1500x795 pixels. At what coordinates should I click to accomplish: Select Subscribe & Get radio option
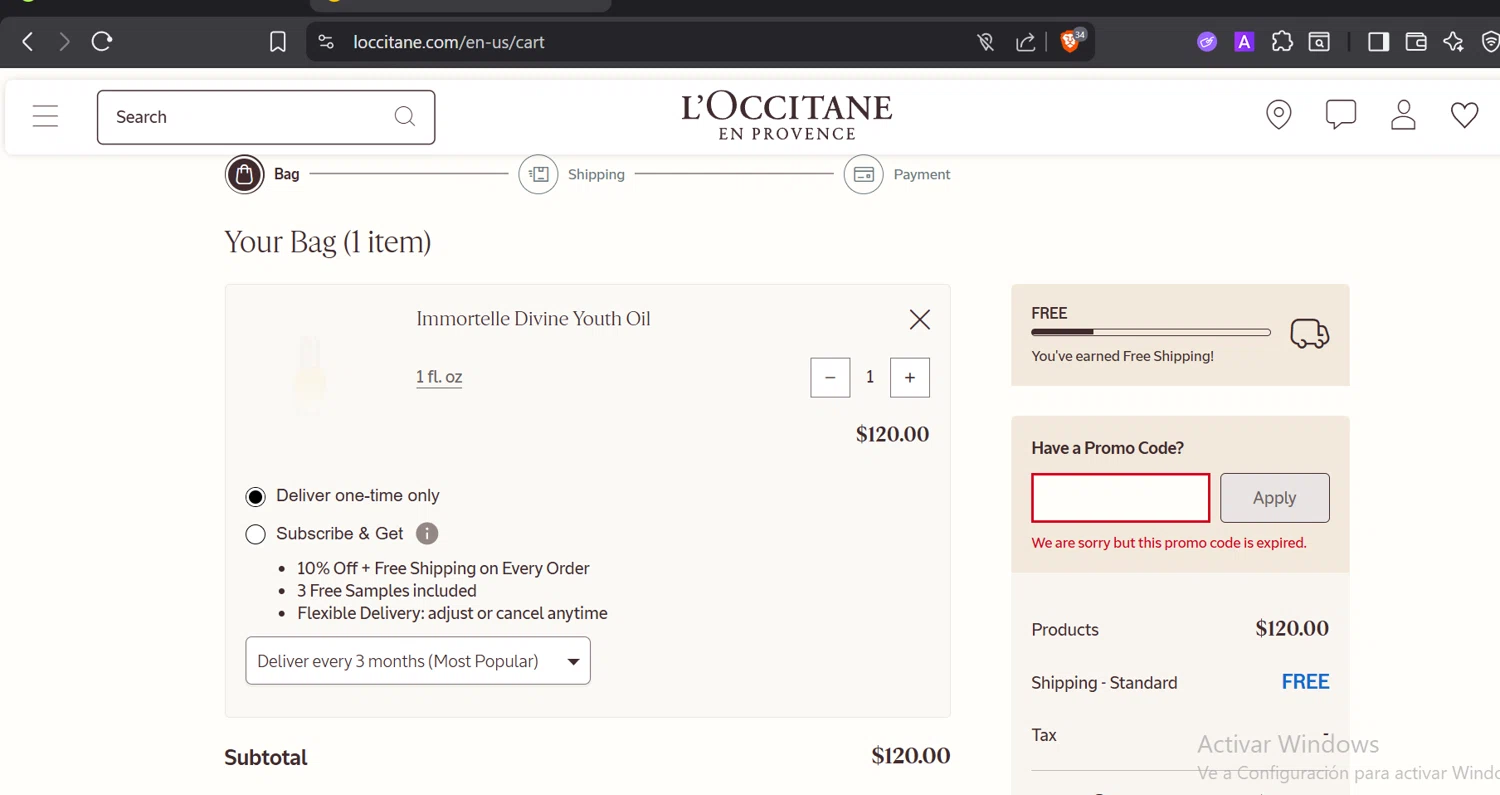(256, 534)
